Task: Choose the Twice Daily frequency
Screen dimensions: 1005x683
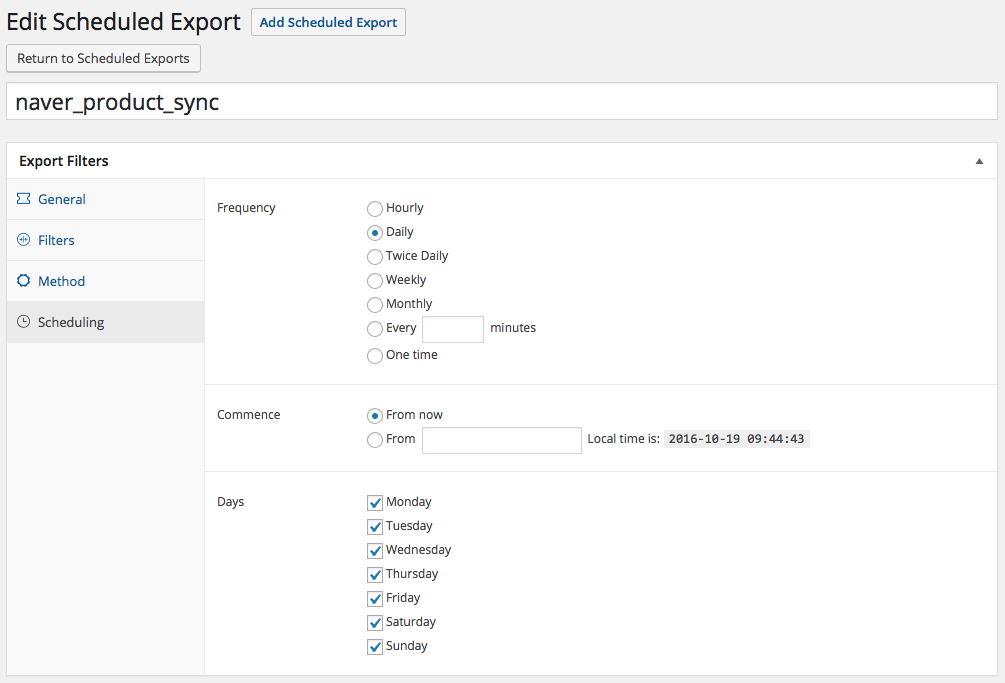Action: [375, 257]
